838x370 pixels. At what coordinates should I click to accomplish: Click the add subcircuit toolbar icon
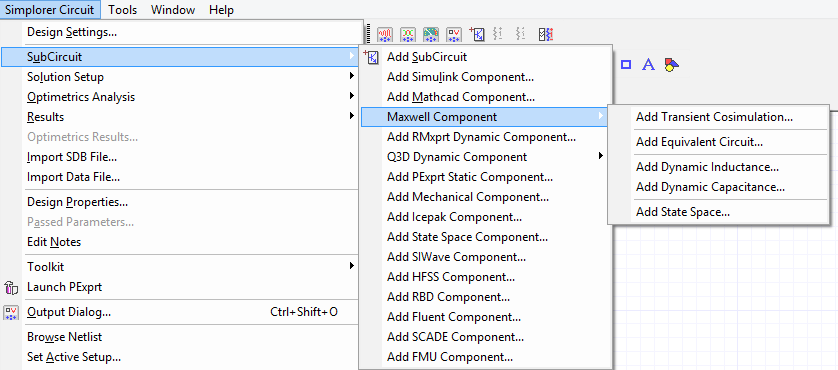477,34
